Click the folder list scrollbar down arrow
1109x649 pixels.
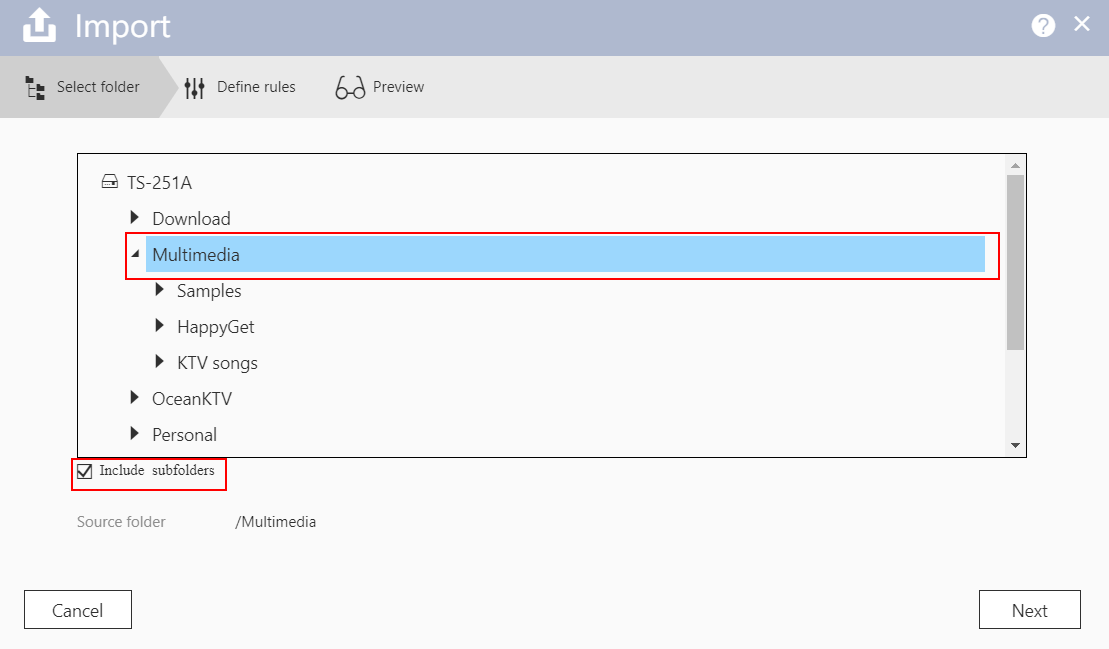tap(1015, 445)
